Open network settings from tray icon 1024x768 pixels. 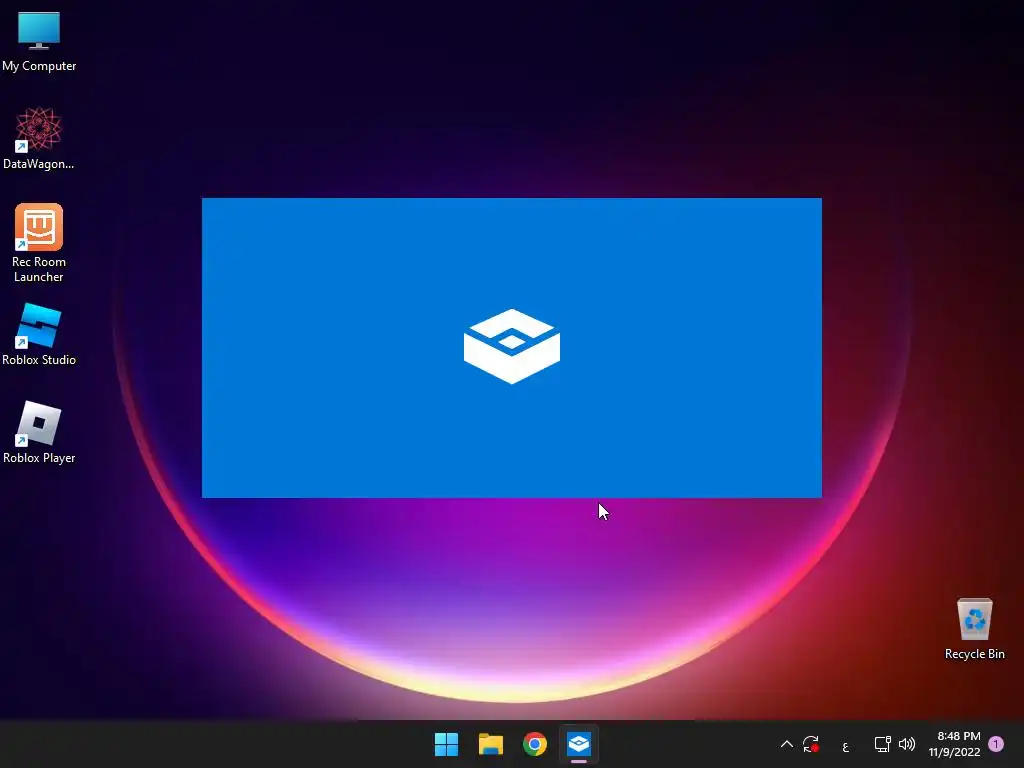pyautogui.click(x=882, y=744)
